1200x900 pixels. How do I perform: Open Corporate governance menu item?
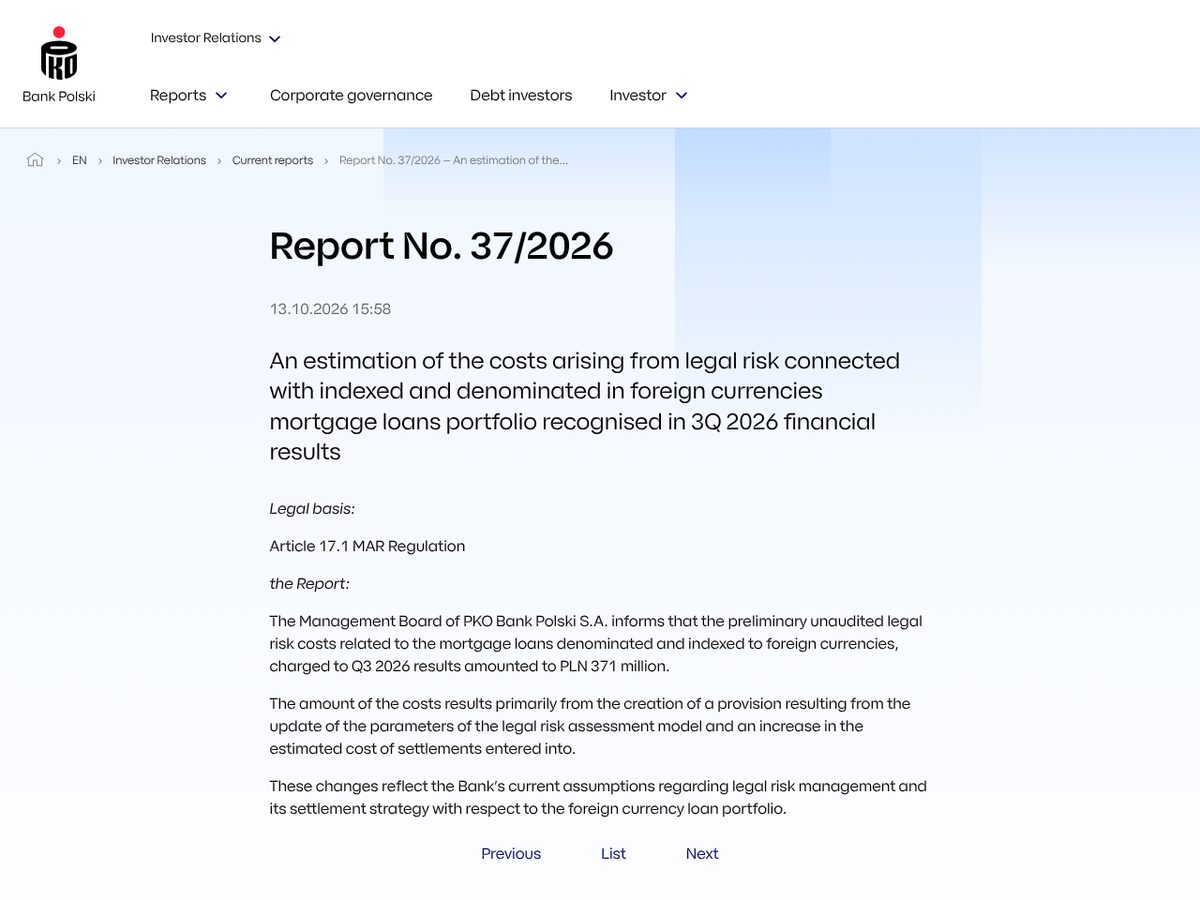point(351,96)
